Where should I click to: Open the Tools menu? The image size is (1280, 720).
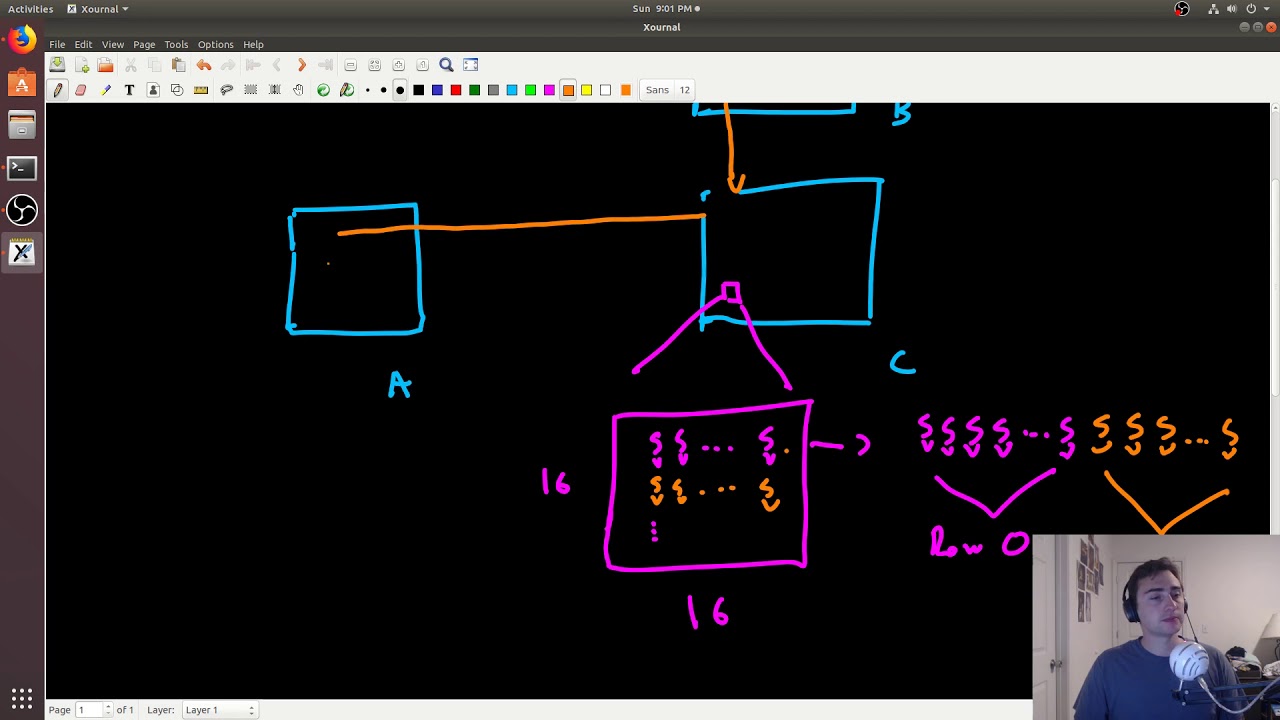point(176,44)
